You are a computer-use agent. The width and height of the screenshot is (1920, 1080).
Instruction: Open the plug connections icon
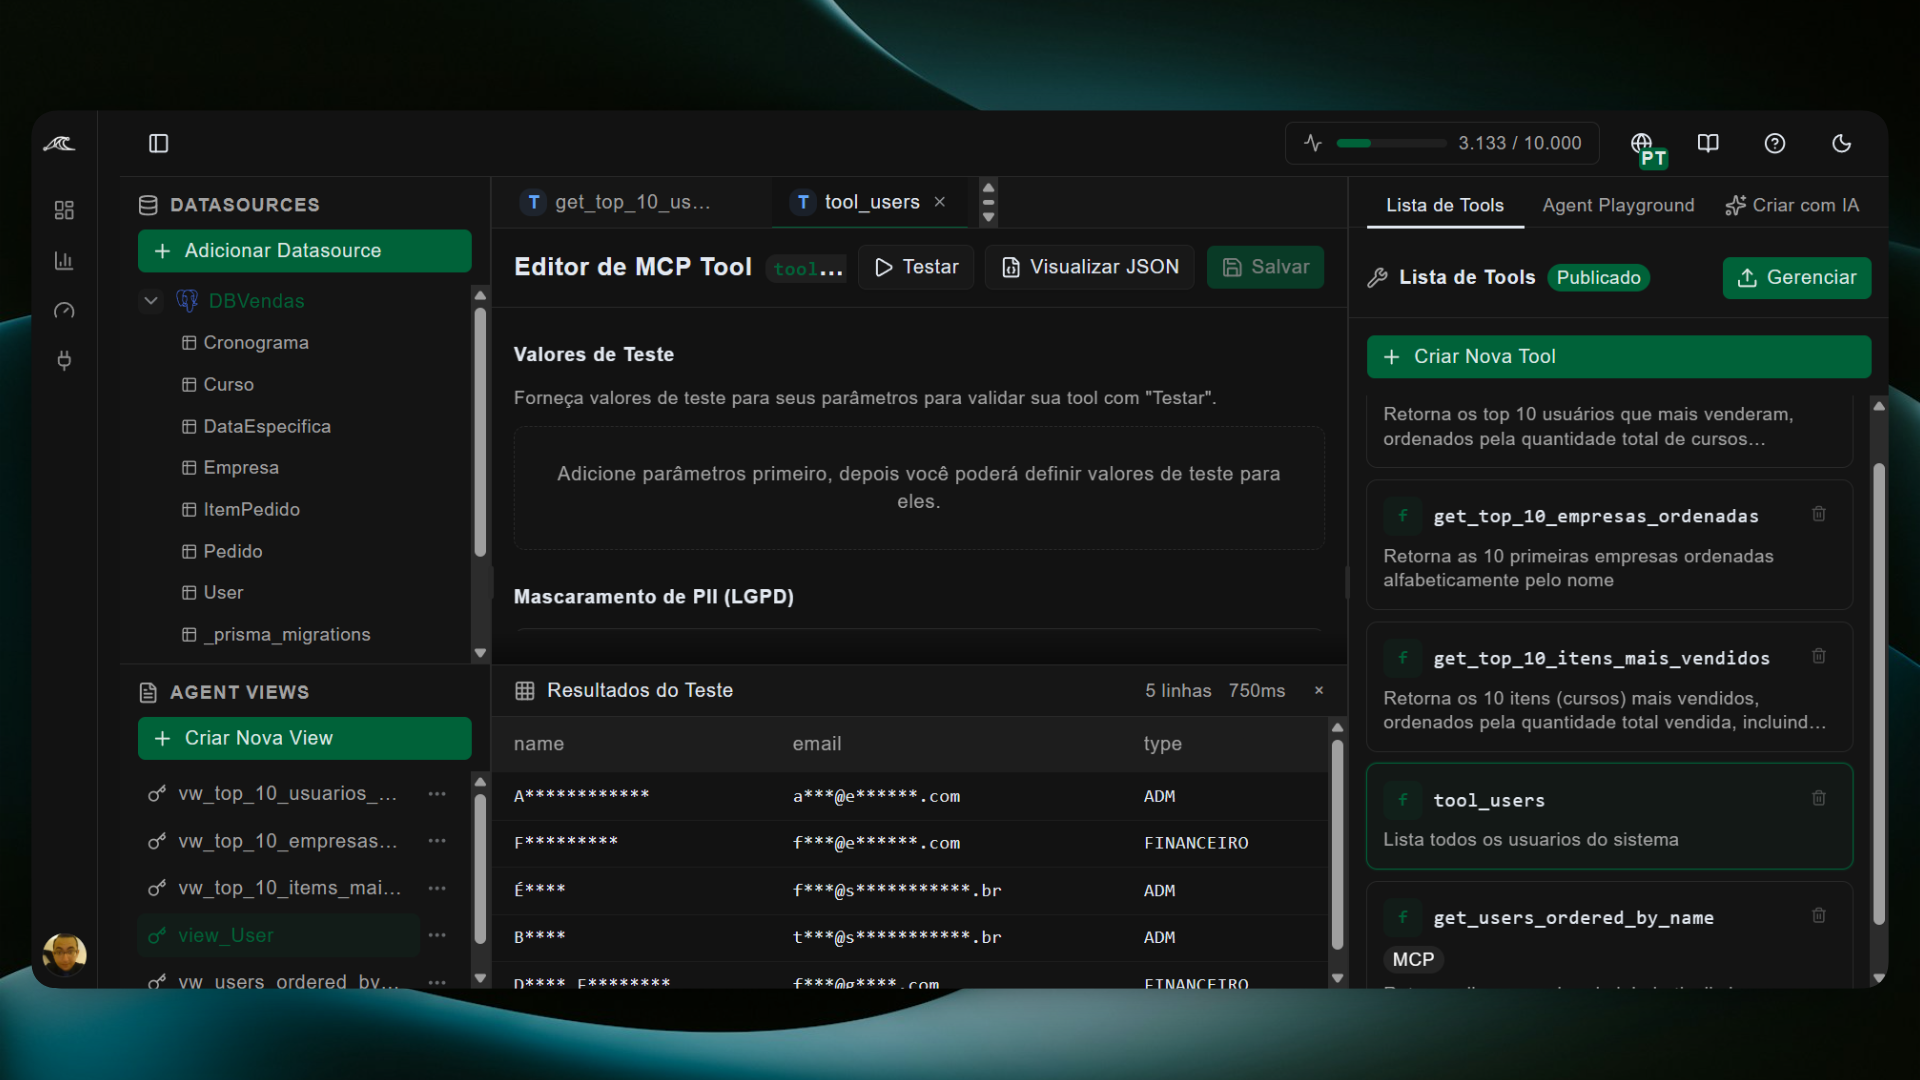[64, 360]
